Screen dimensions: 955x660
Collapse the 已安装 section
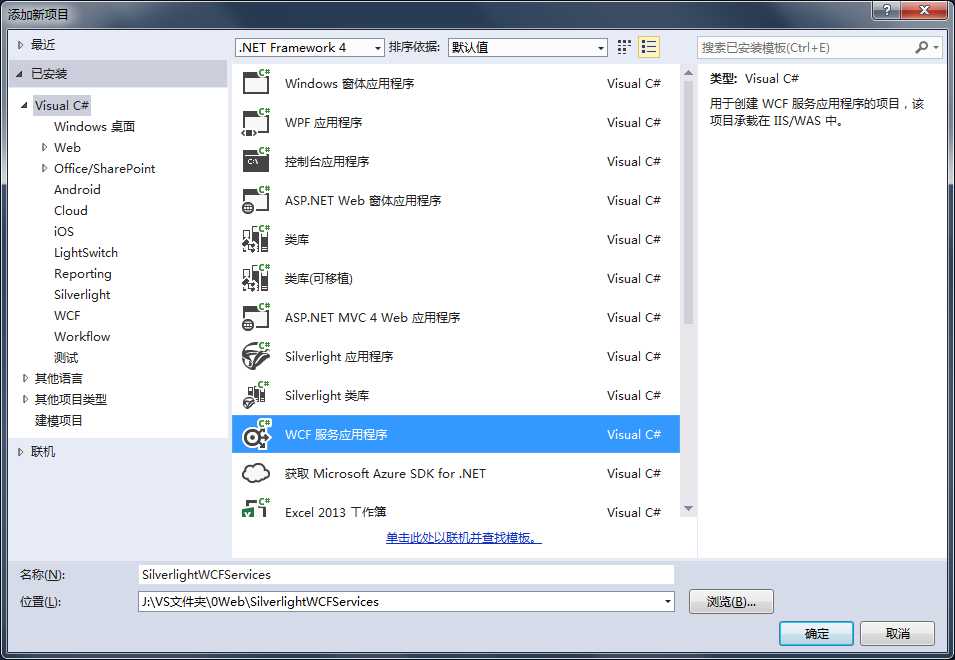[20, 74]
